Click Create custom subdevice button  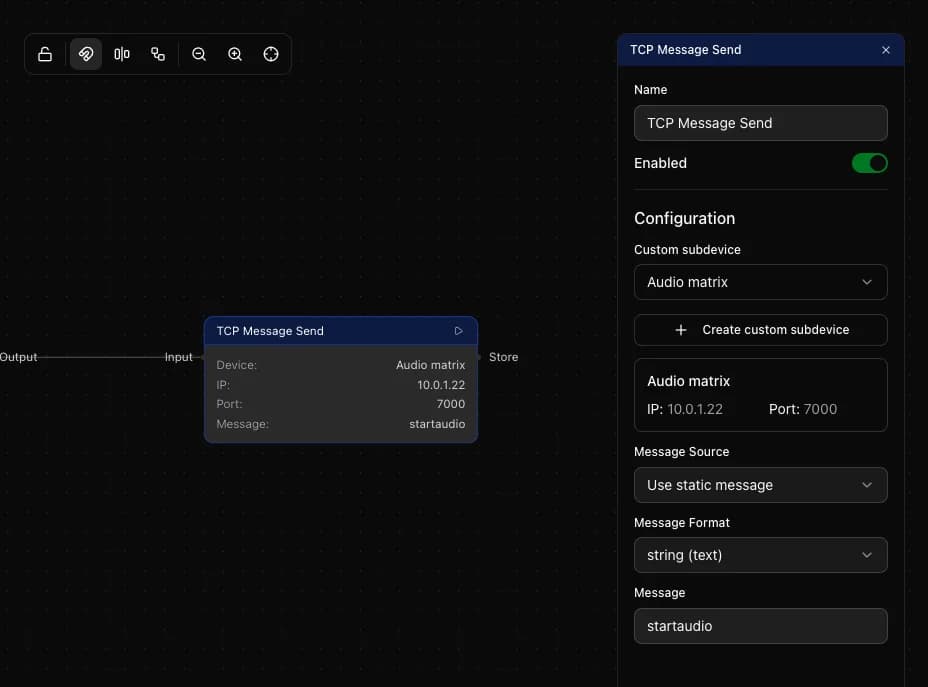761,330
